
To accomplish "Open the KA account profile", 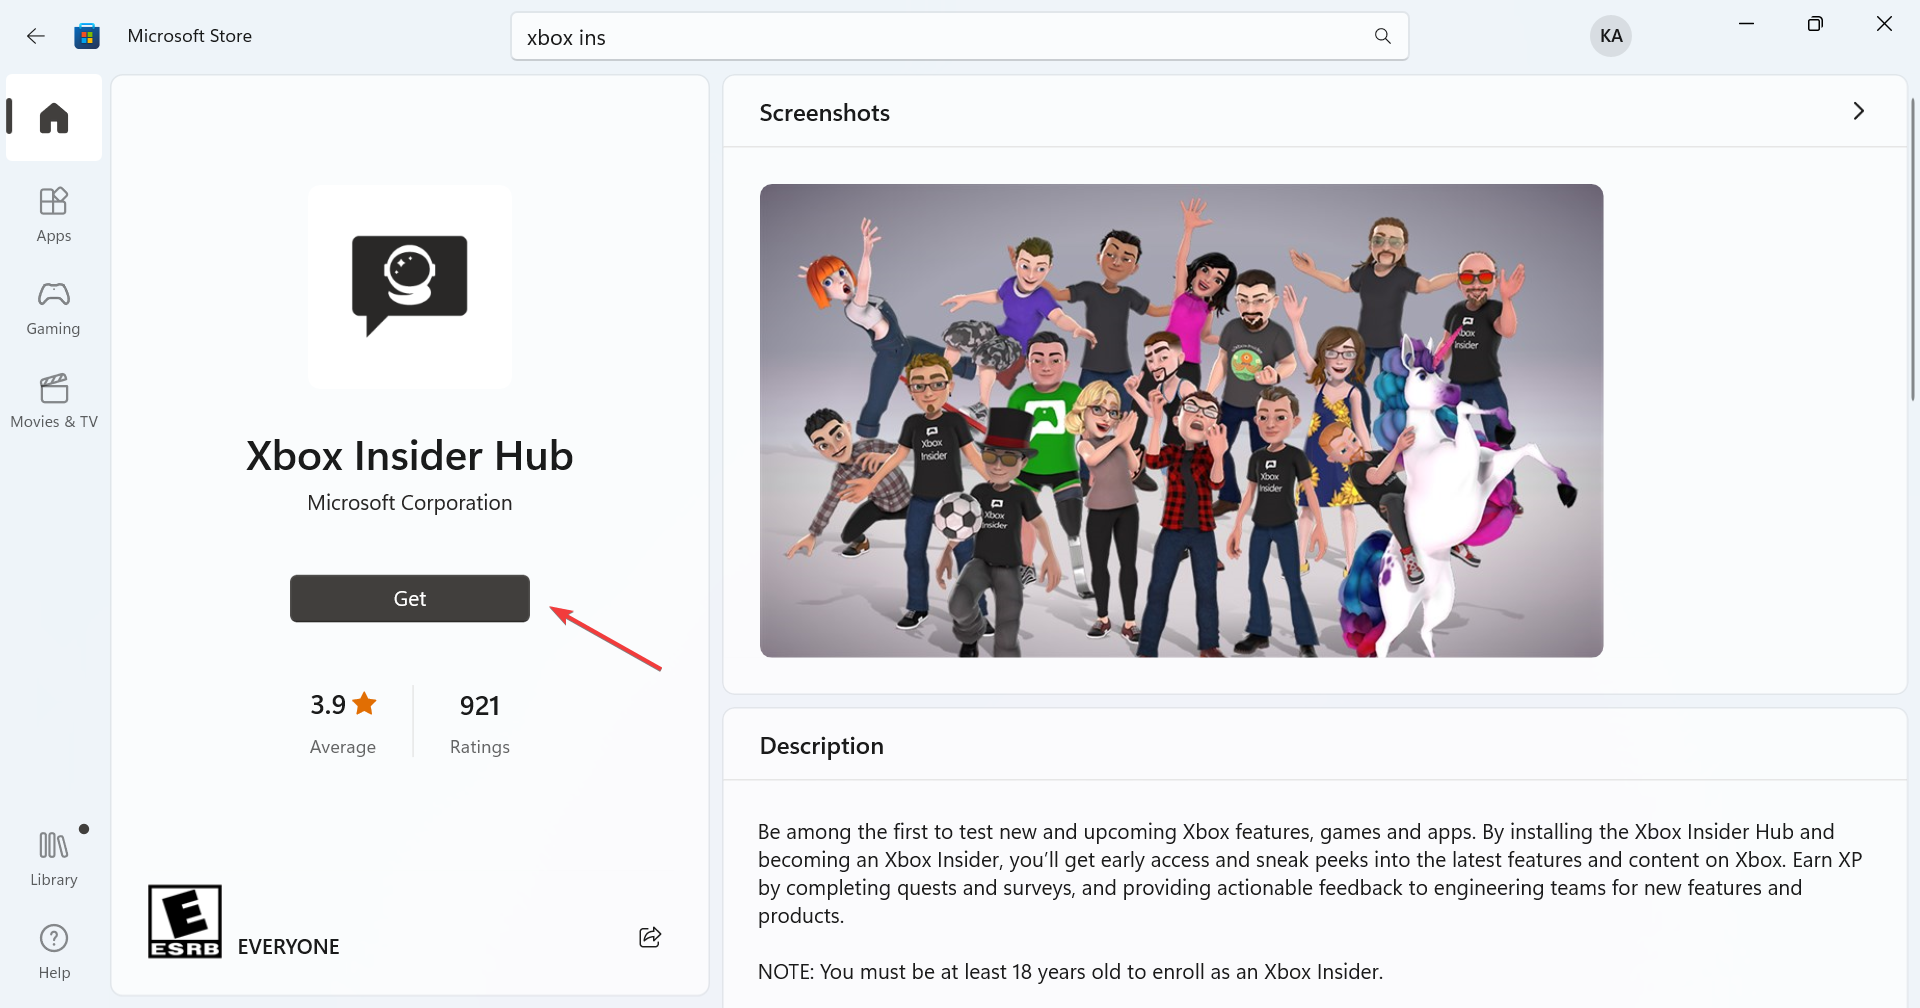I will tap(1611, 36).
